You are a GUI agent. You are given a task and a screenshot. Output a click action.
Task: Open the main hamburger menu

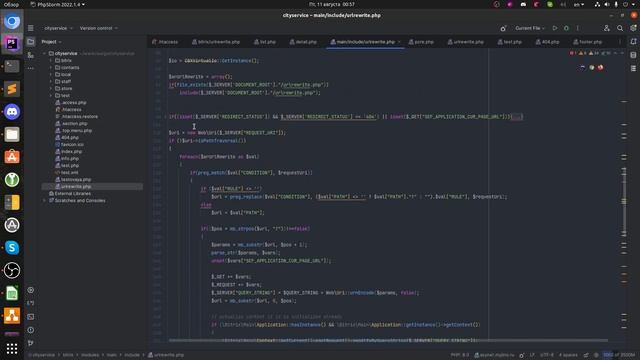(x=31, y=28)
